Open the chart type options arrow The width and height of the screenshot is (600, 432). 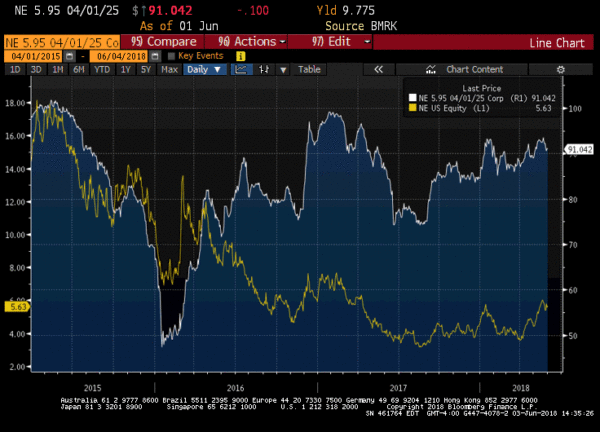point(283,70)
